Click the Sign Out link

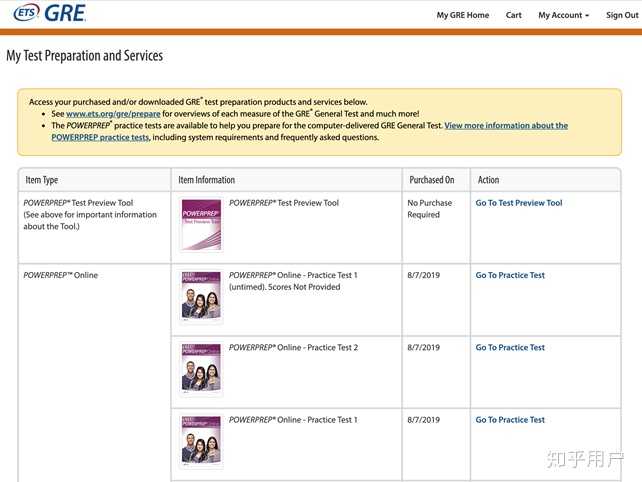click(621, 15)
